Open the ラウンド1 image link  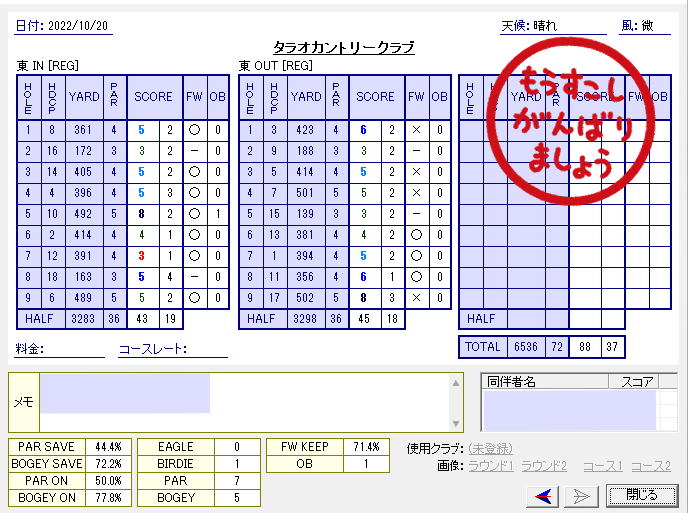(491, 466)
